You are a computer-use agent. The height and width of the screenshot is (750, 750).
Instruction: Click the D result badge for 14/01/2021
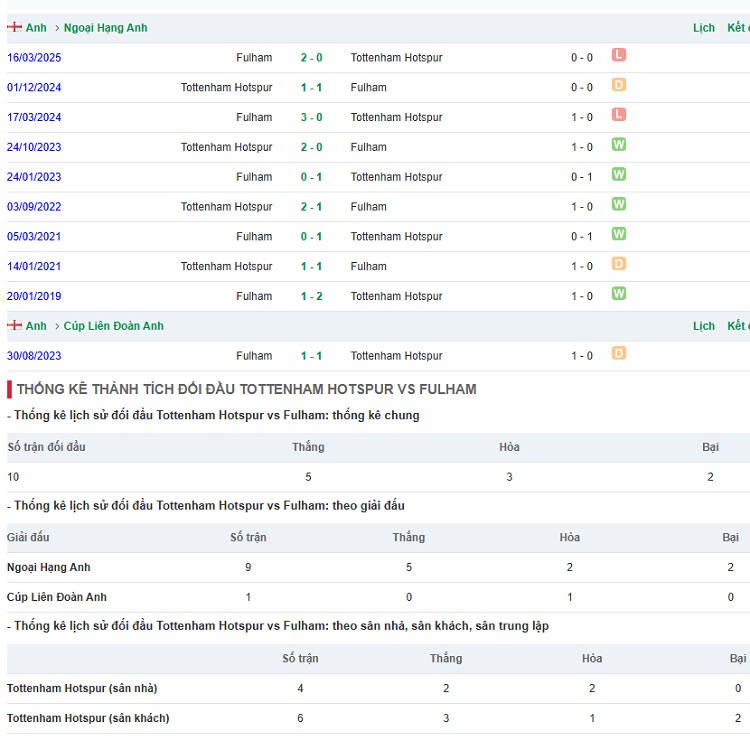point(619,265)
